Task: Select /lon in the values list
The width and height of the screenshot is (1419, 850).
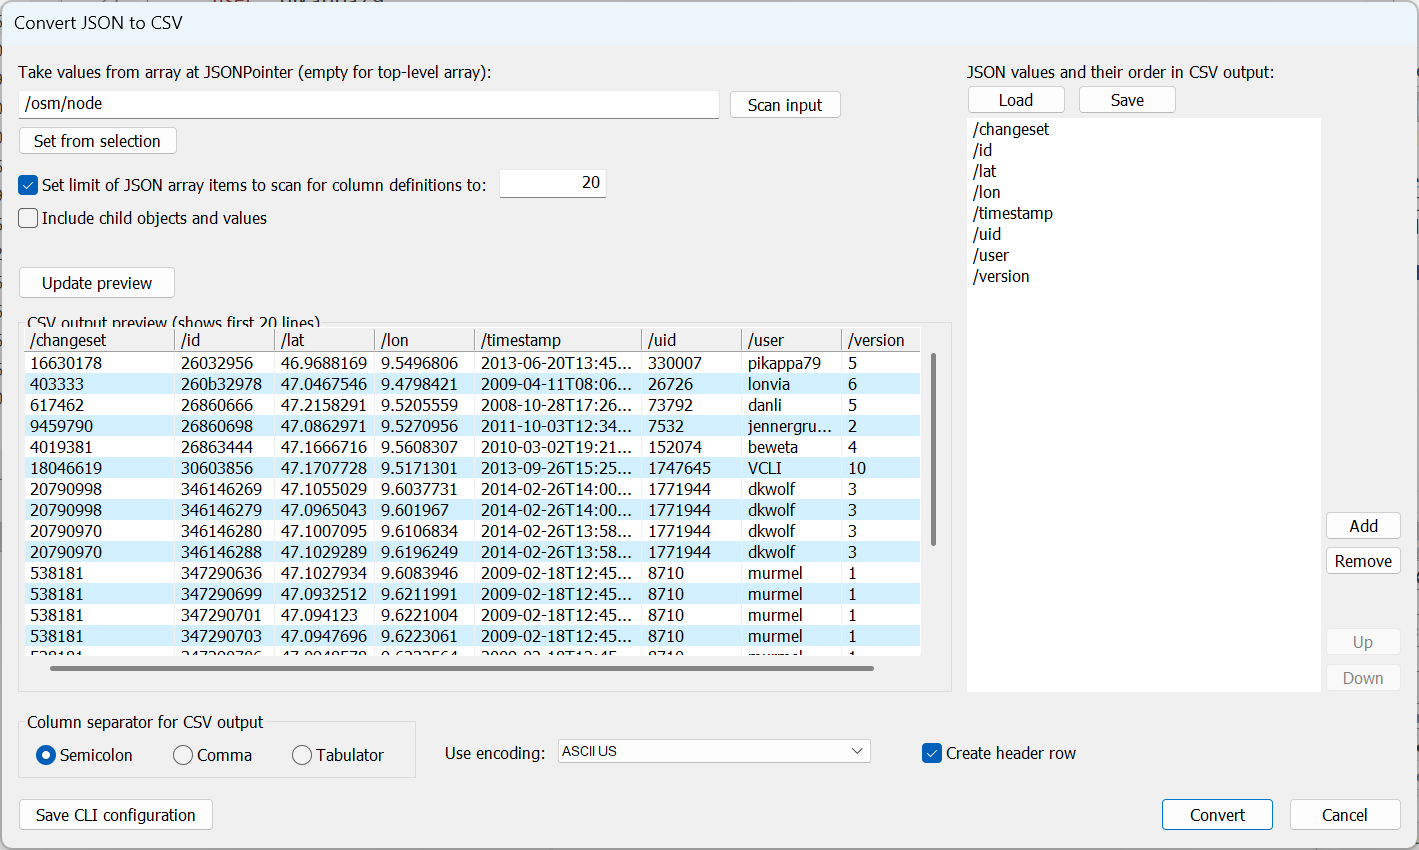Action: [x=987, y=192]
